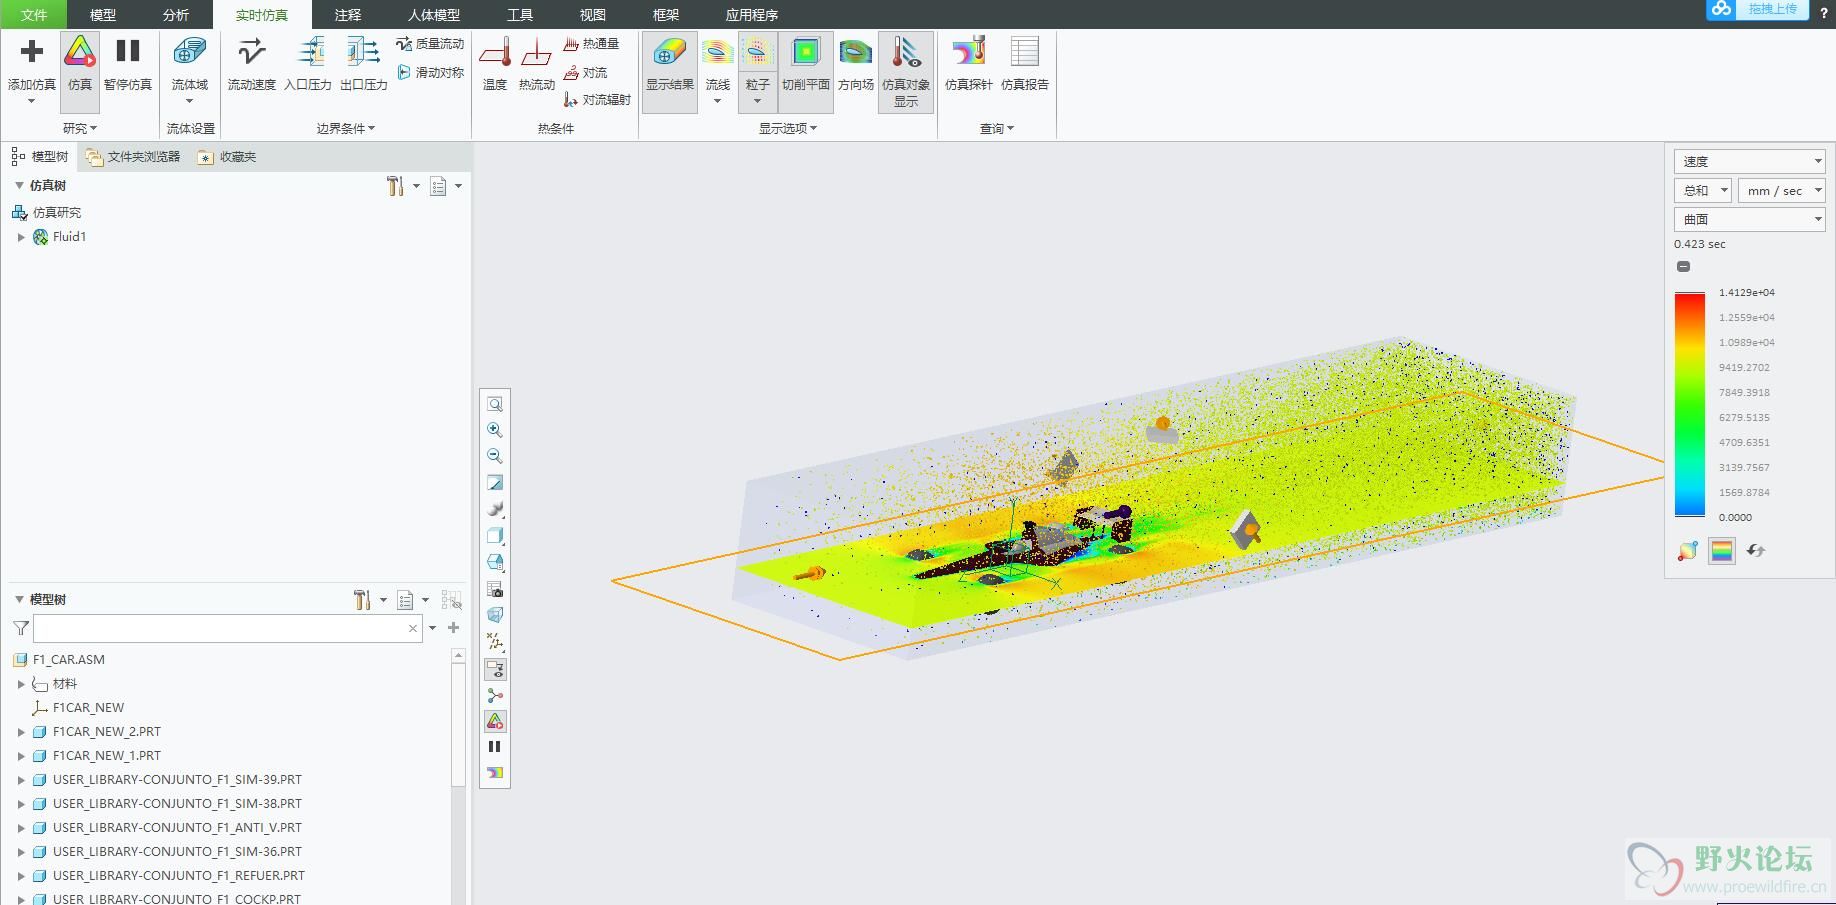The width and height of the screenshot is (1836, 905).
Task: Open component dropdown 总和
Action: [x=1702, y=190]
